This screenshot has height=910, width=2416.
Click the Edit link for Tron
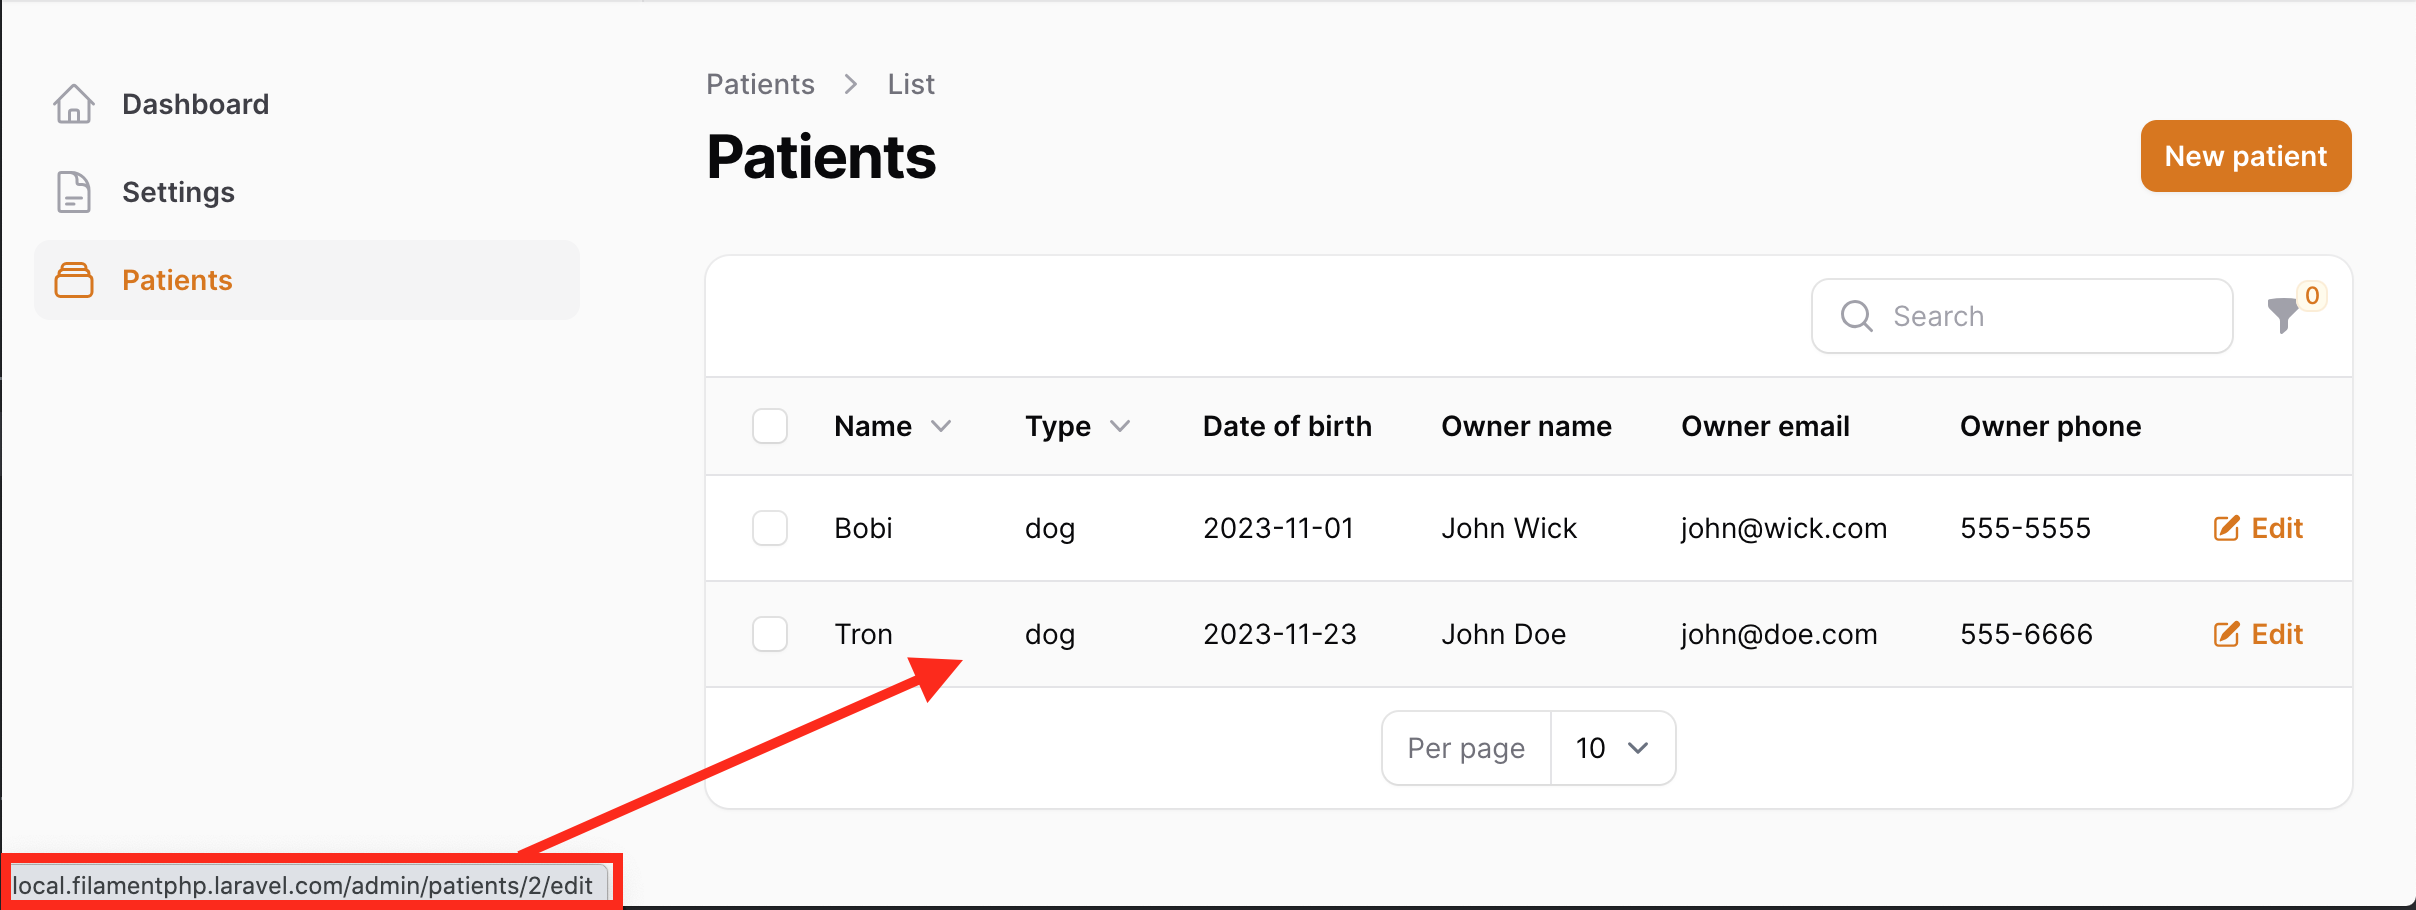click(x=2258, y=634)
